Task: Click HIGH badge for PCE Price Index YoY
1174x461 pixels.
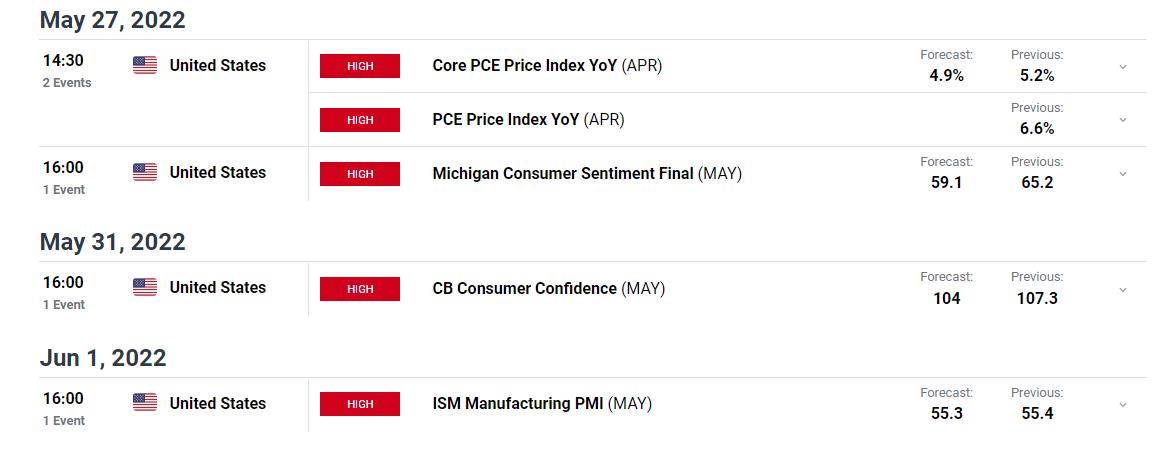Action: point(360,120)
